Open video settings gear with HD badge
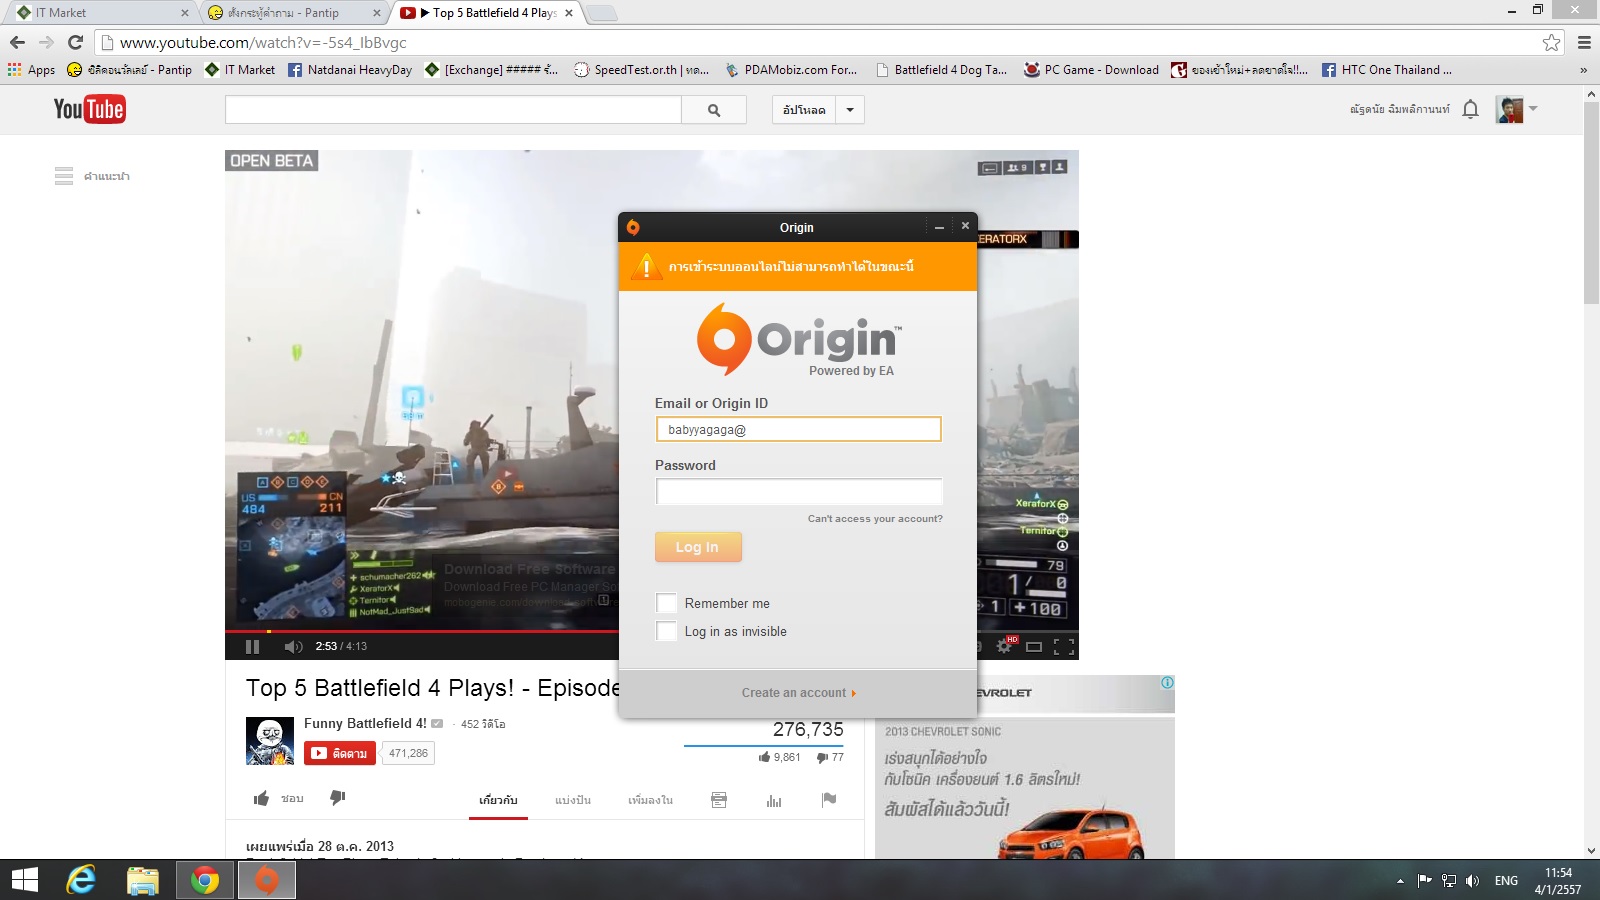 [x=1006, y=645]
